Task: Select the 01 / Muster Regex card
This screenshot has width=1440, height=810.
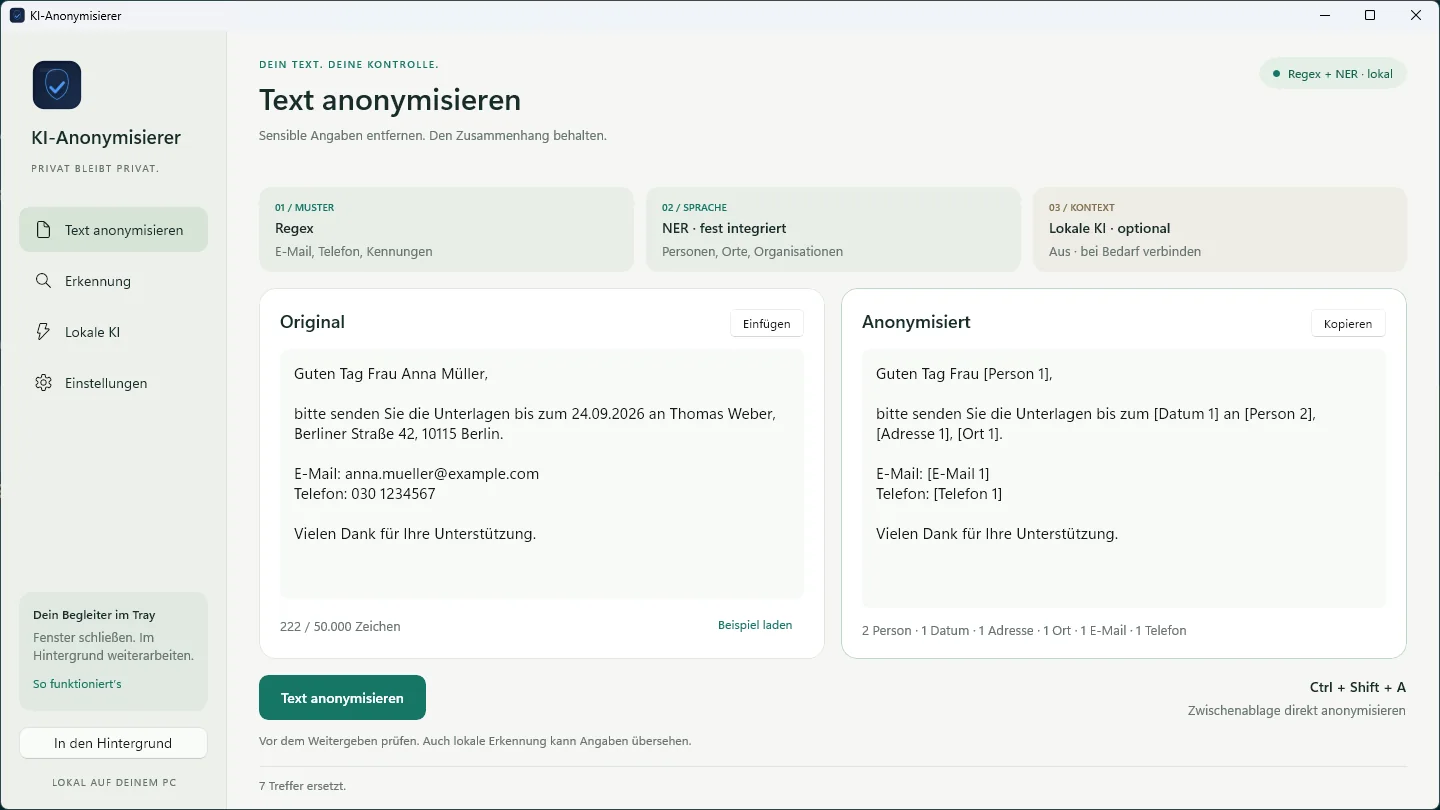Action: [446, 230]
